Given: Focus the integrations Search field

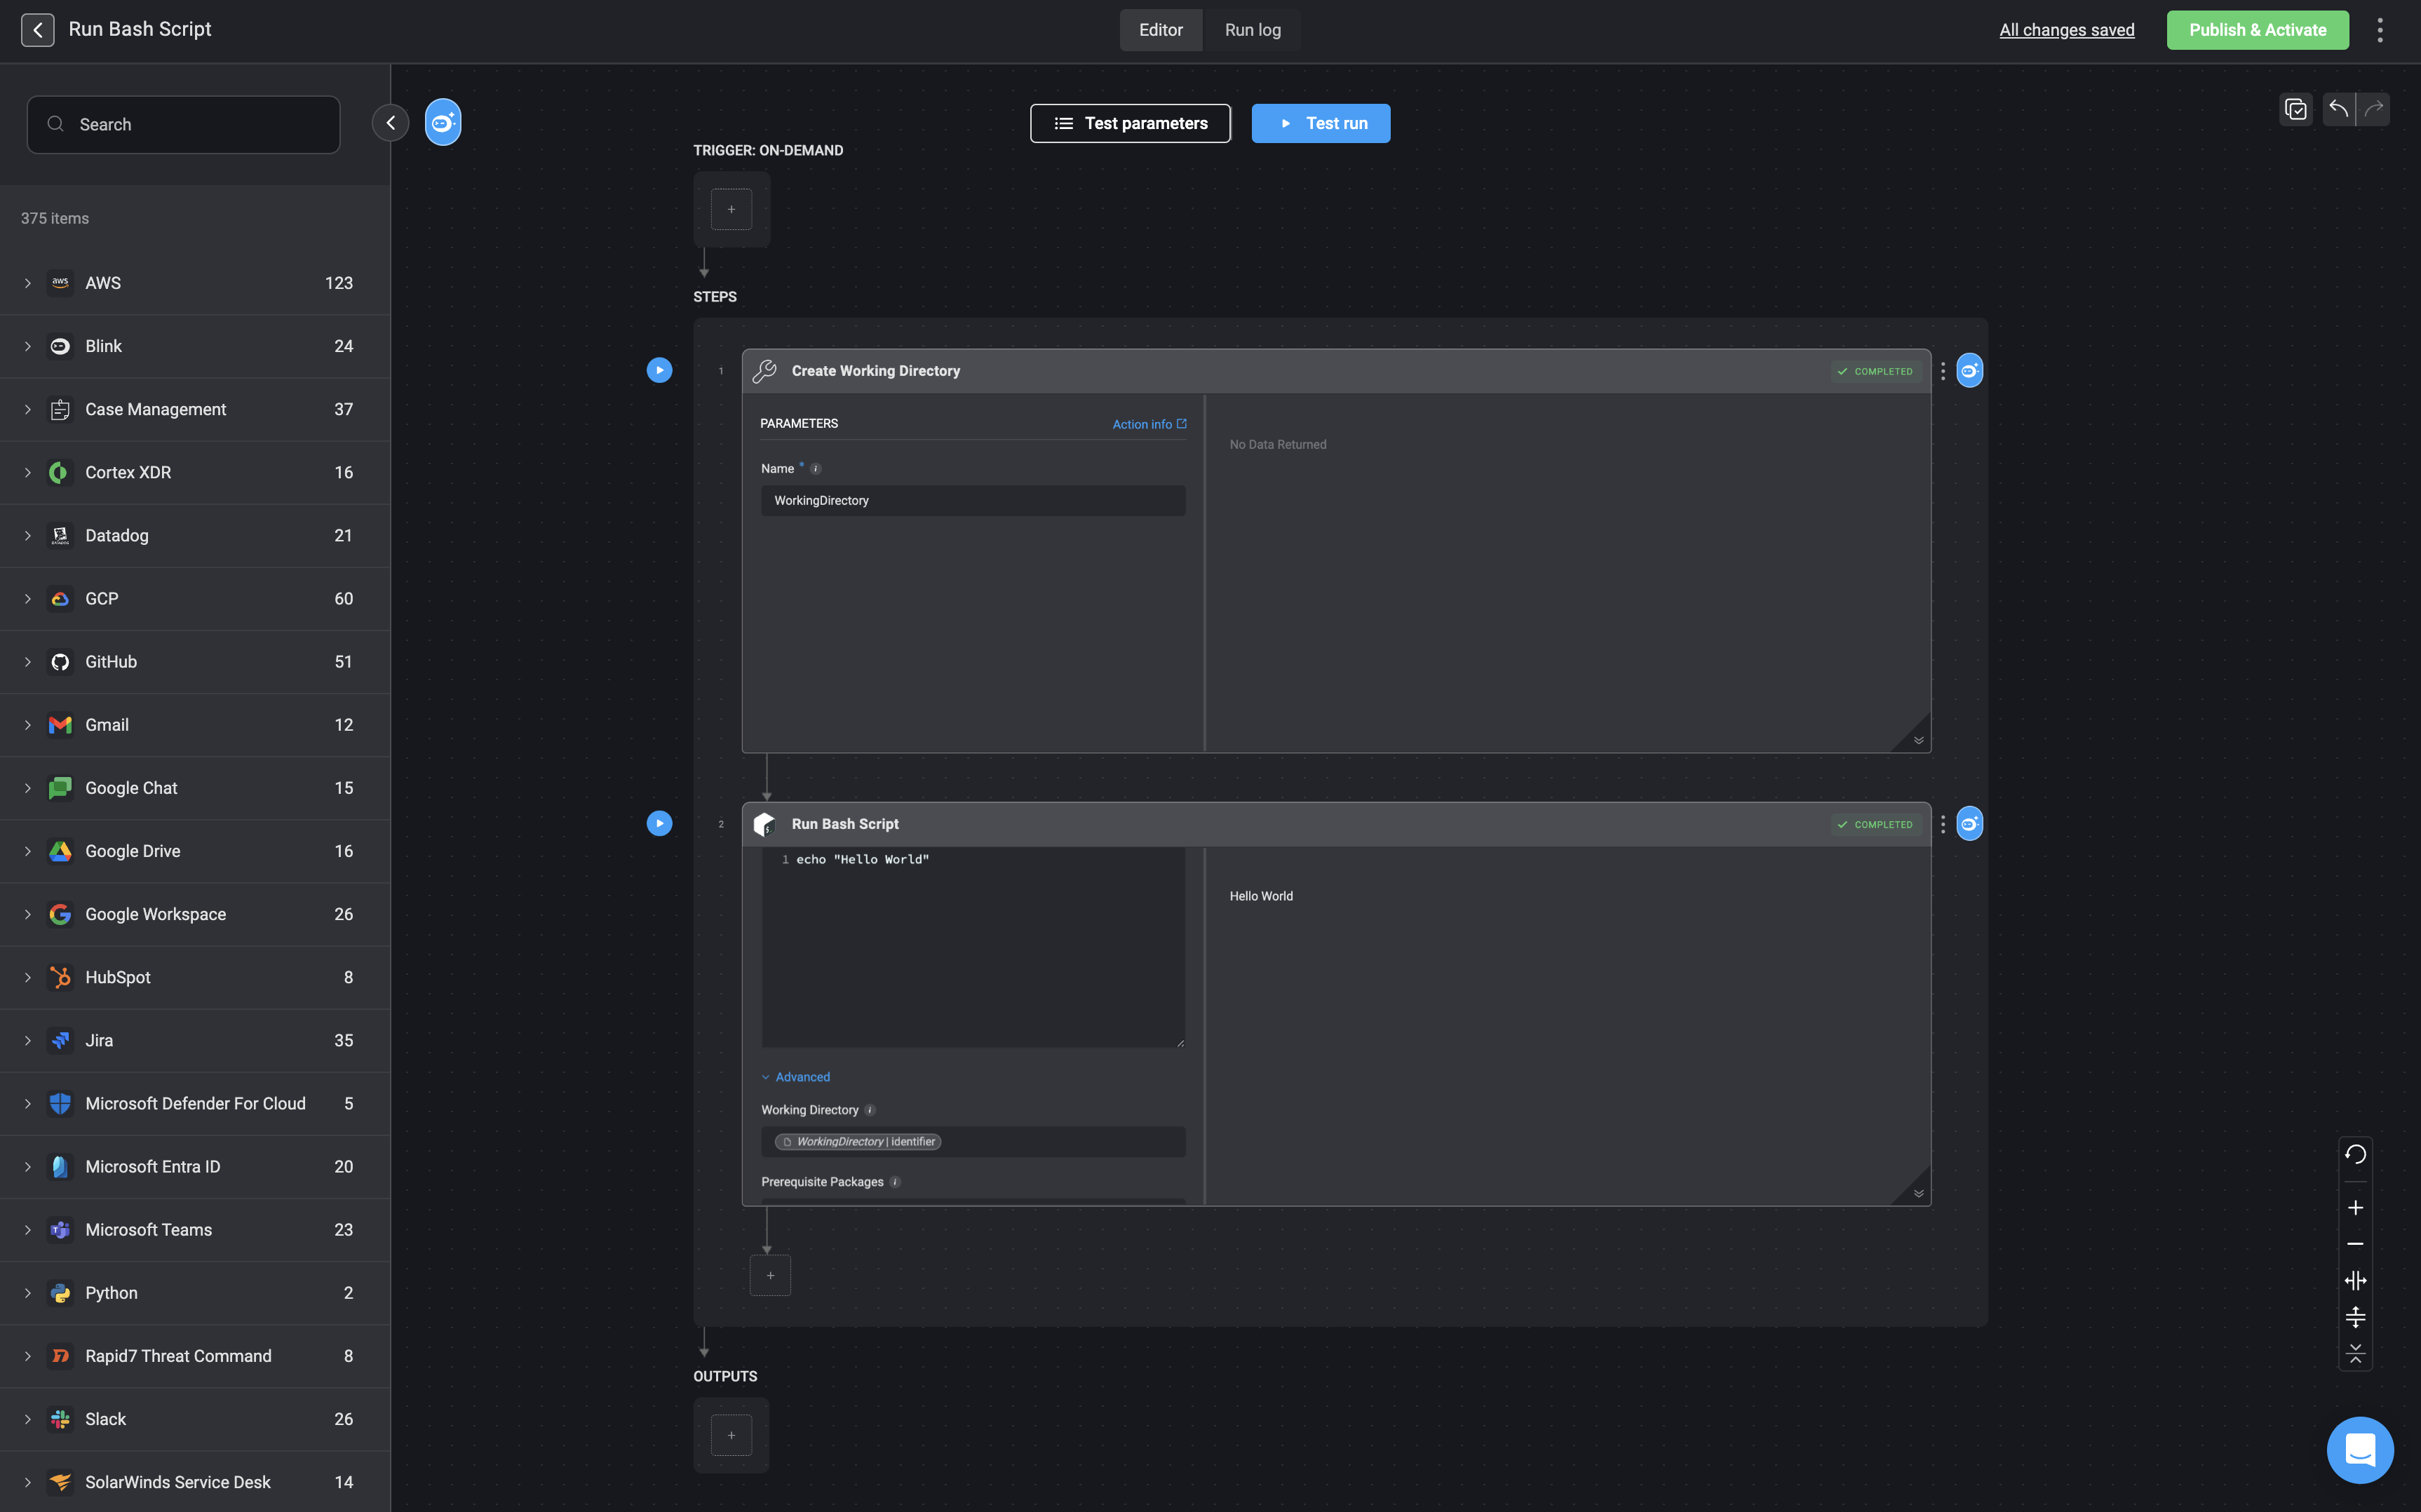Looking at the screenshot, I should click(x=183, y=124).
